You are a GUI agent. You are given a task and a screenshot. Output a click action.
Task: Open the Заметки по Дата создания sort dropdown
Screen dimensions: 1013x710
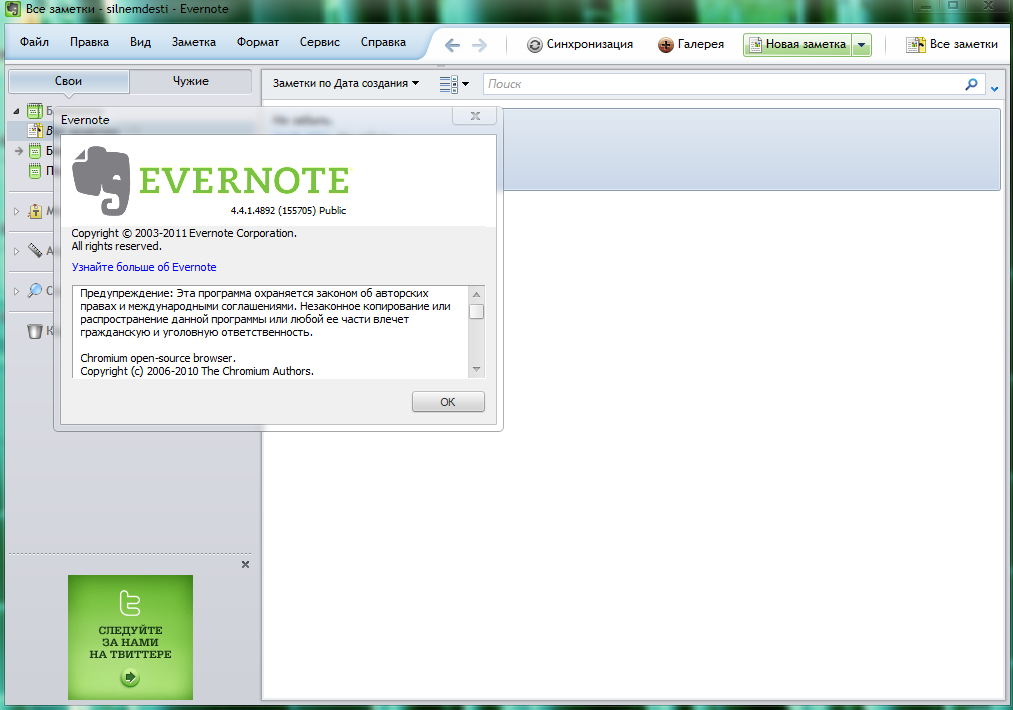pos(346,83)
